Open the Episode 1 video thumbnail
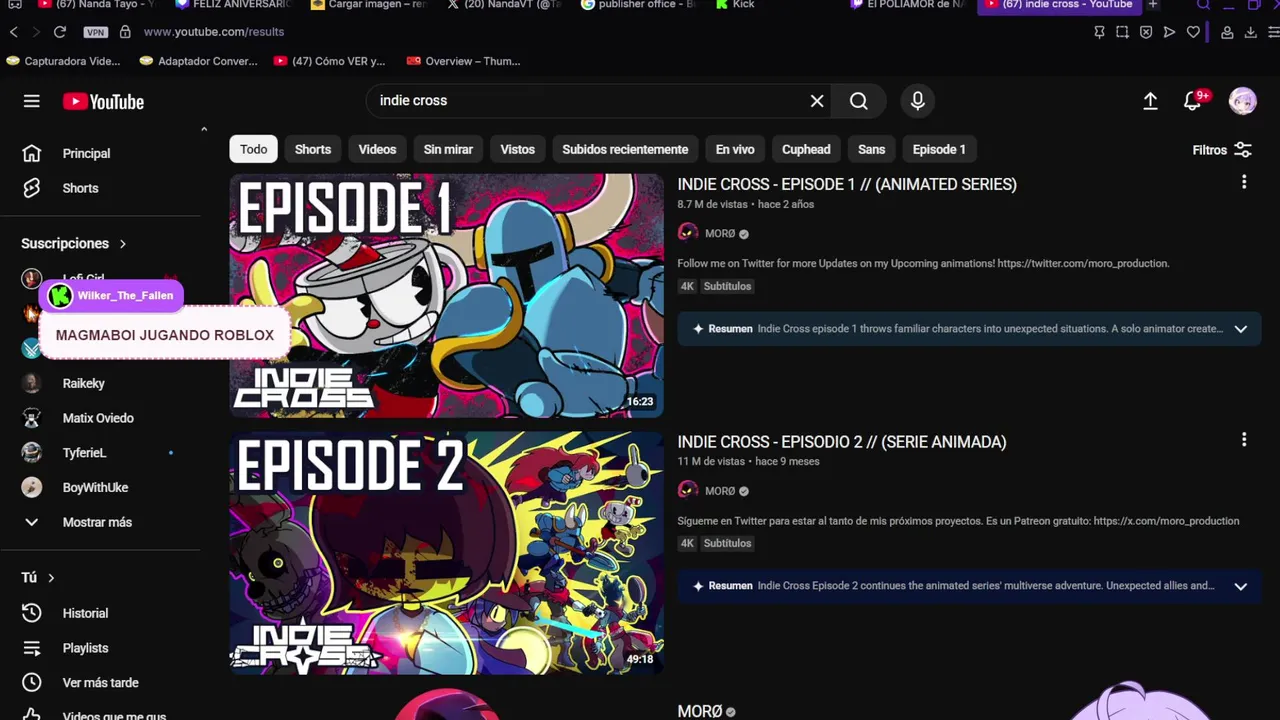This screenshot has height=720, width=1280. tap(446, 295)
